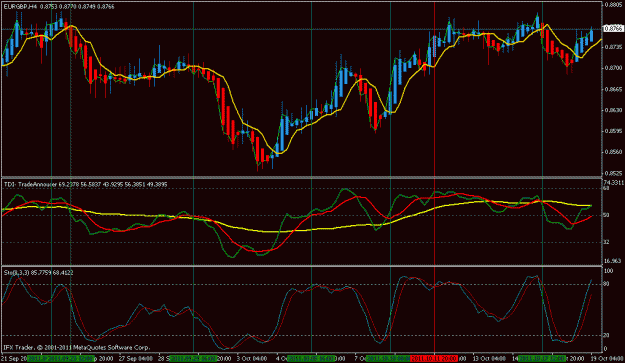Click the 0.8595 price axis label
The height and width of the screenshot is (363, 625).
(613, 131)
